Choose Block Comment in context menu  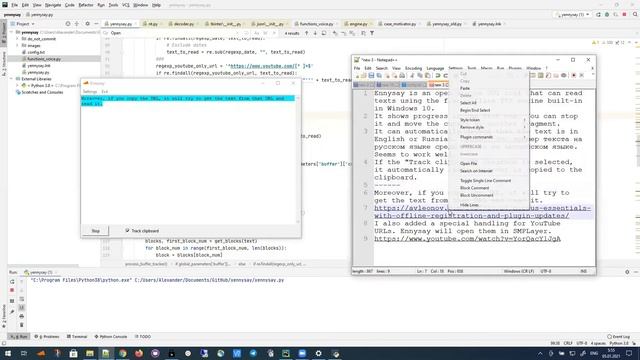(x=474, y=188)
